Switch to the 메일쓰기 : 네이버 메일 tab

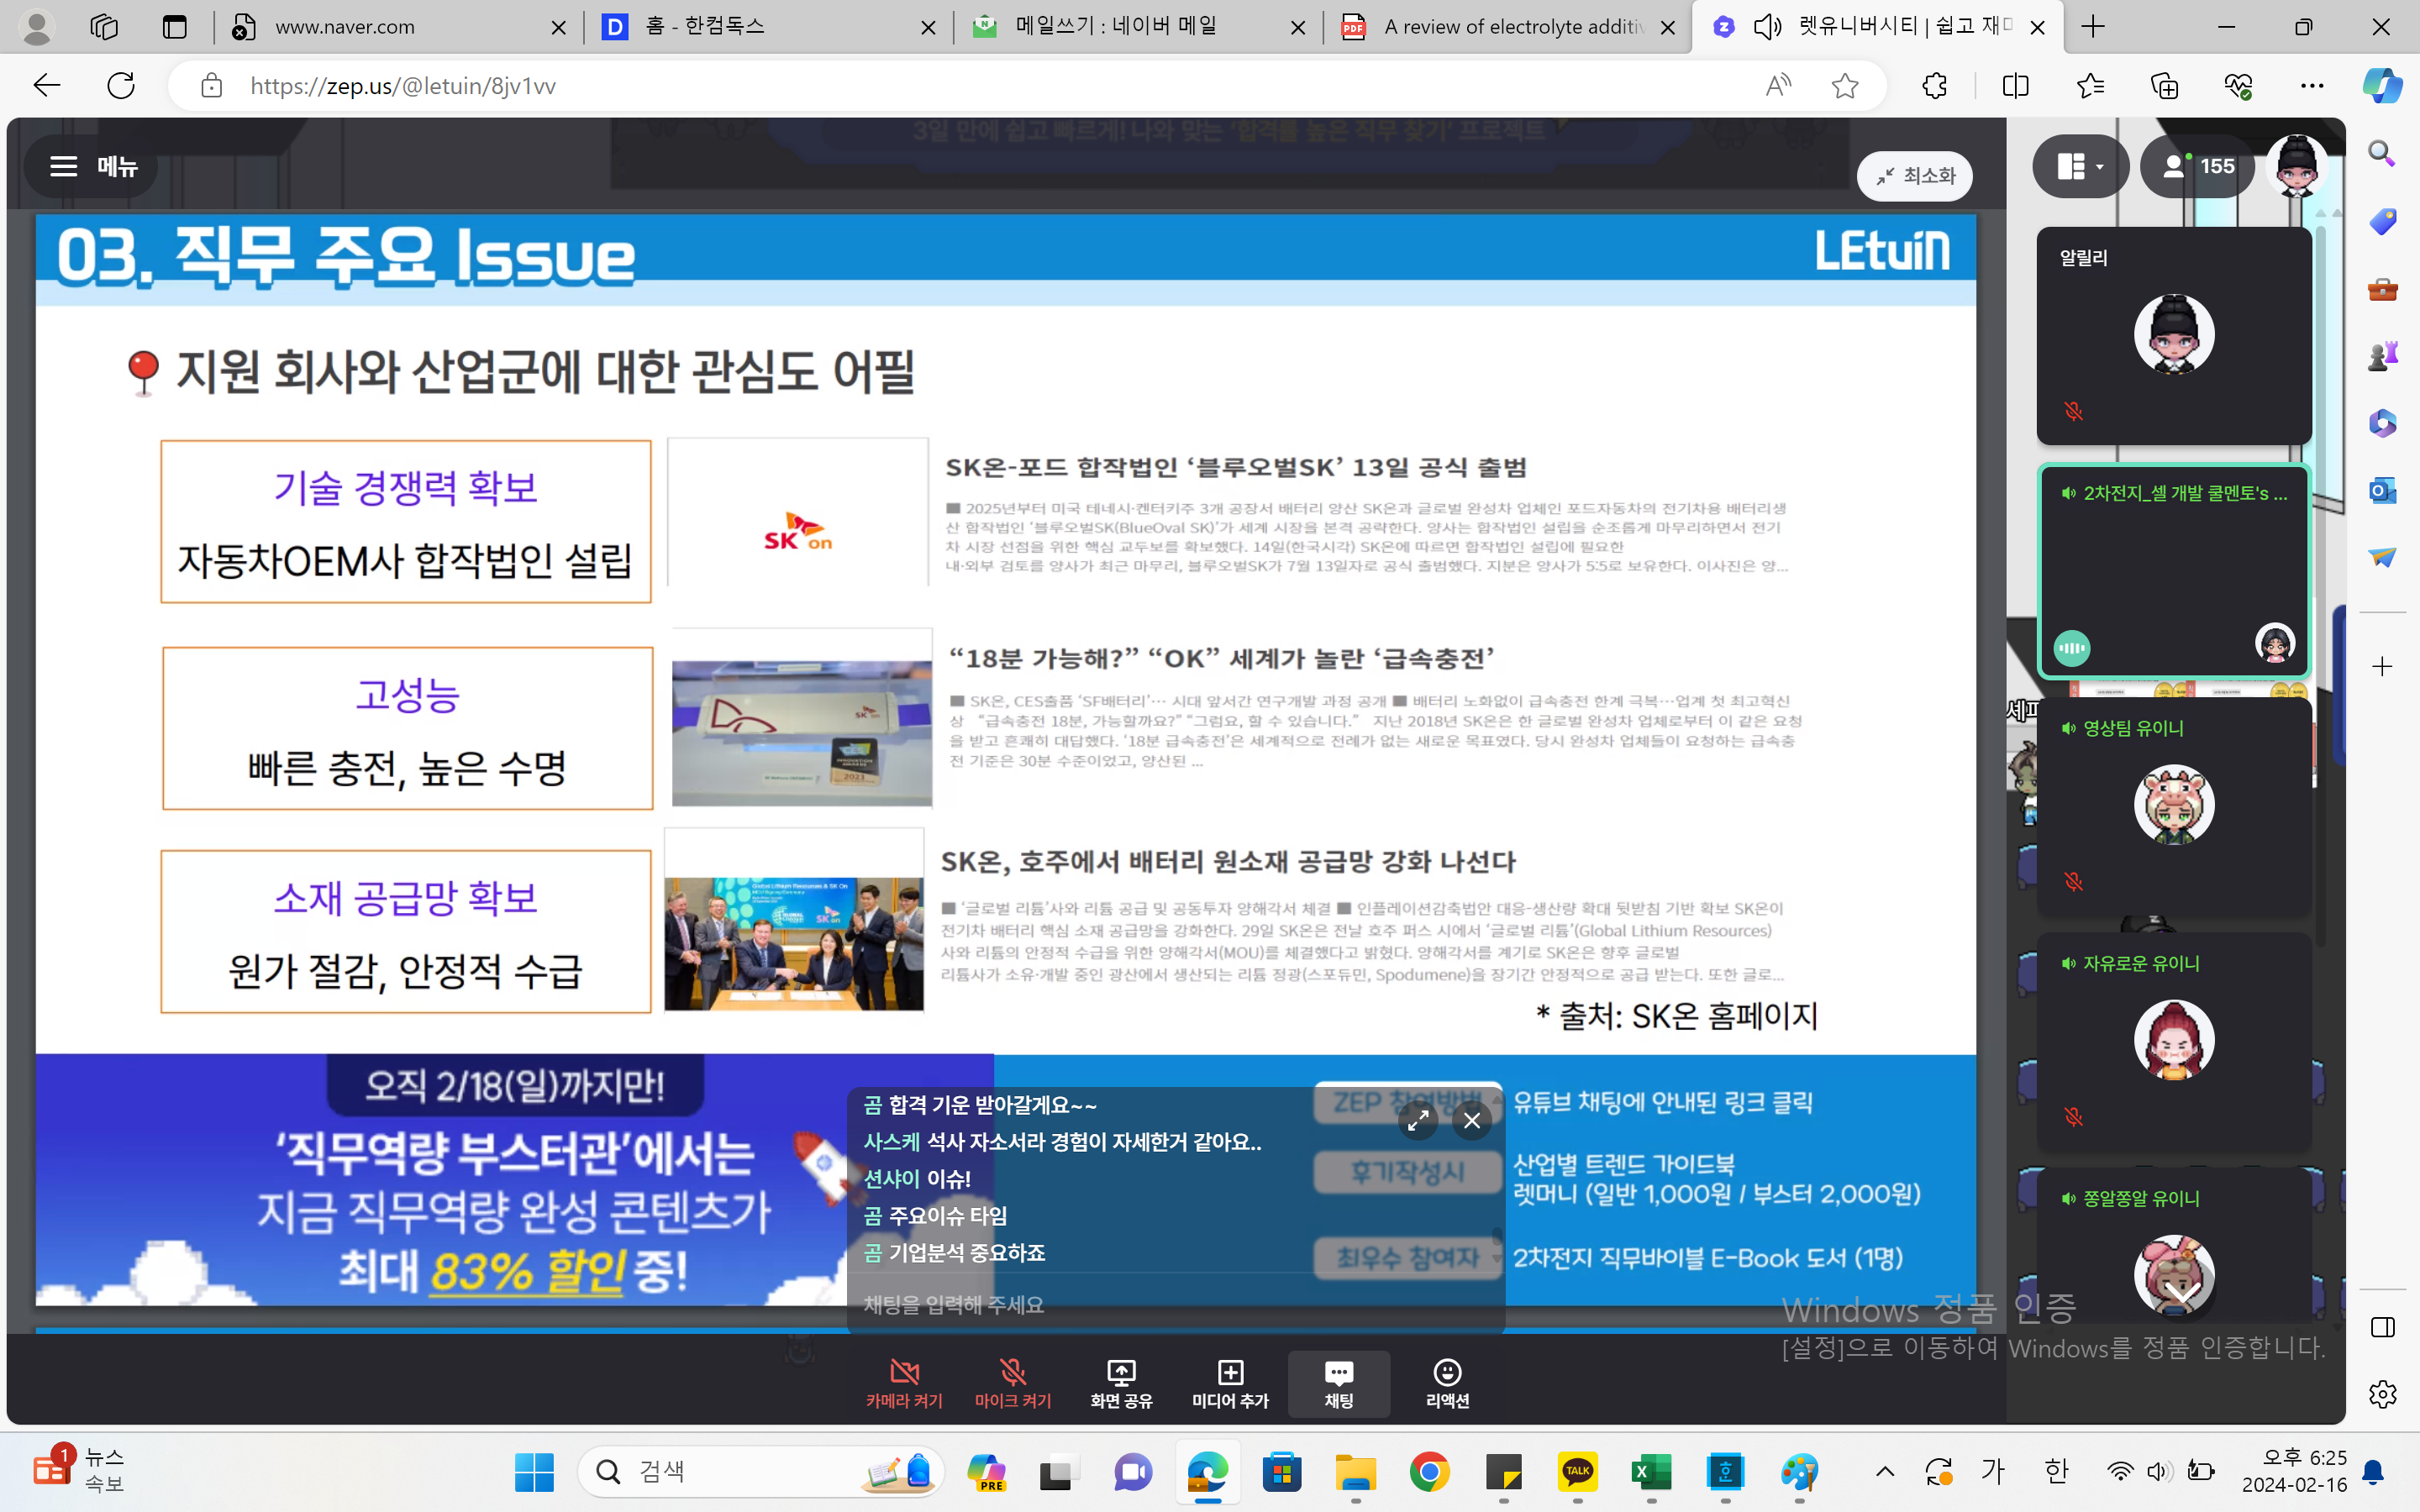pos(1138,27)
